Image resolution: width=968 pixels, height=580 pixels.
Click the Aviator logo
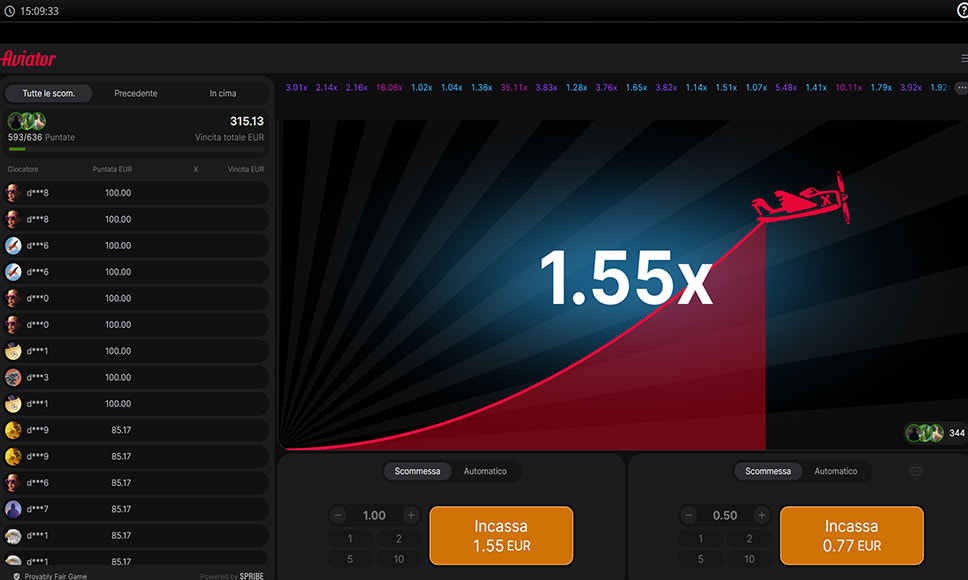click(29, 59)
